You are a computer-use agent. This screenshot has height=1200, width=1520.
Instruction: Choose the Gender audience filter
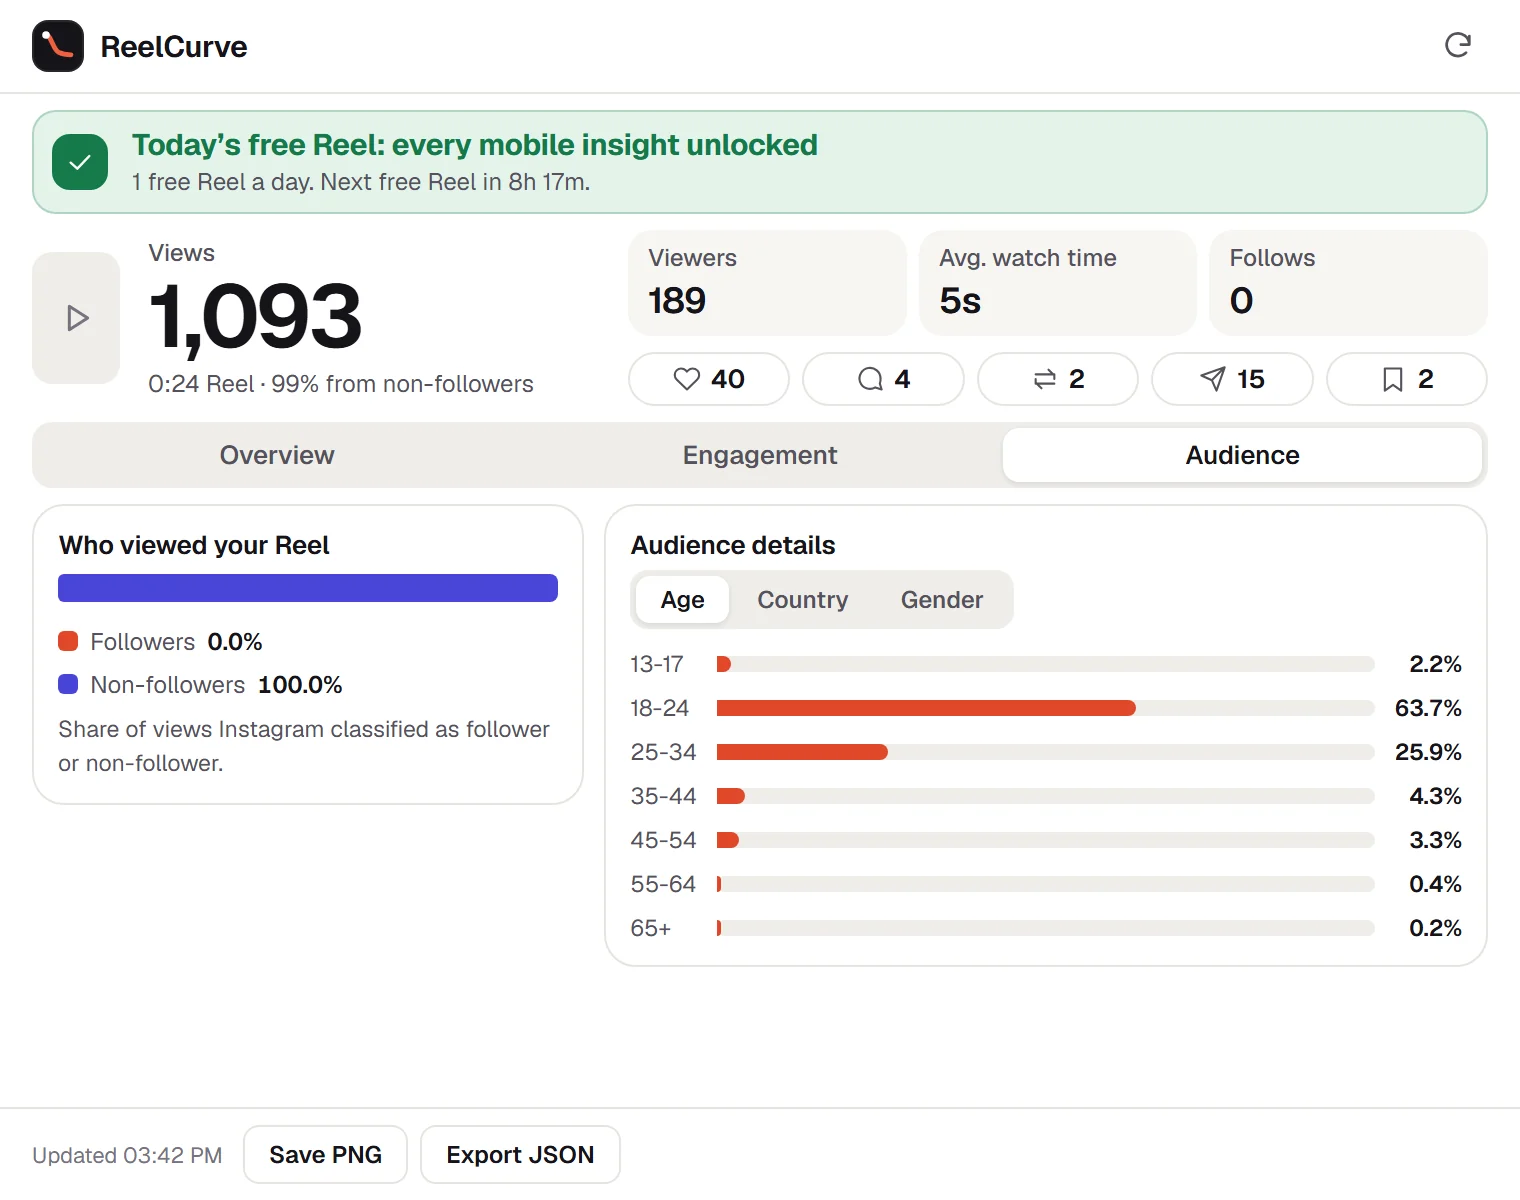coord(942,600)
